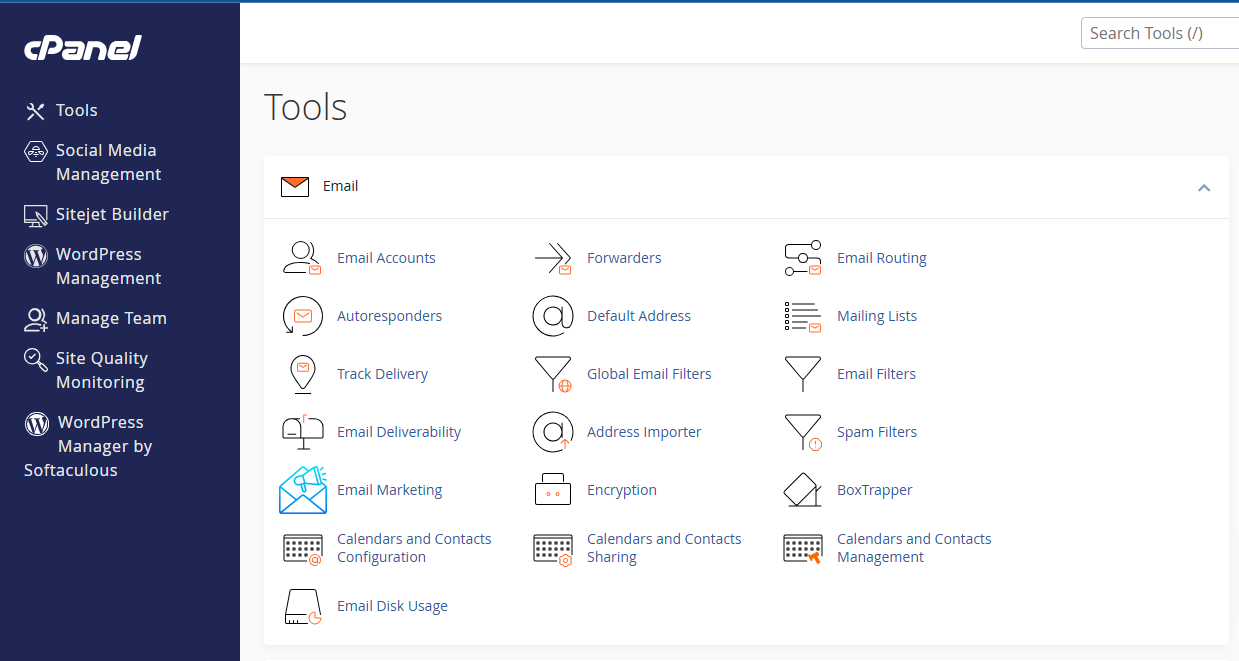Open the Email Disk Usage link
Viewport: 1239px width, 661px height.
[392, 606]
